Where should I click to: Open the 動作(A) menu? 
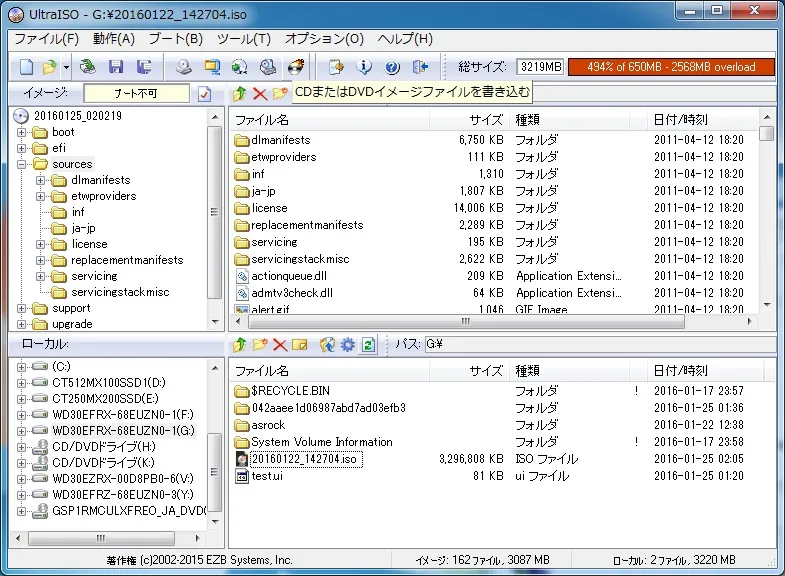[114, 39]
